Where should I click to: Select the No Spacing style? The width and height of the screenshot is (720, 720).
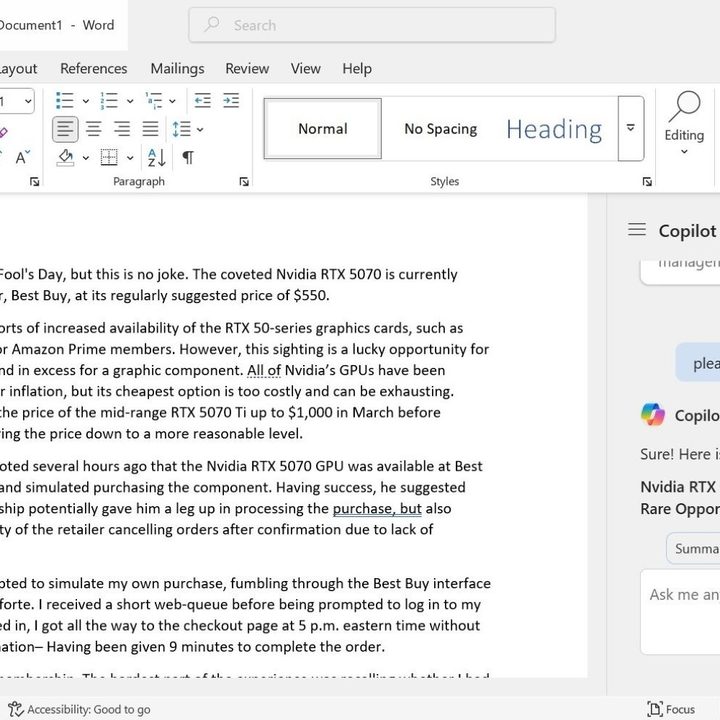(441, 129)
